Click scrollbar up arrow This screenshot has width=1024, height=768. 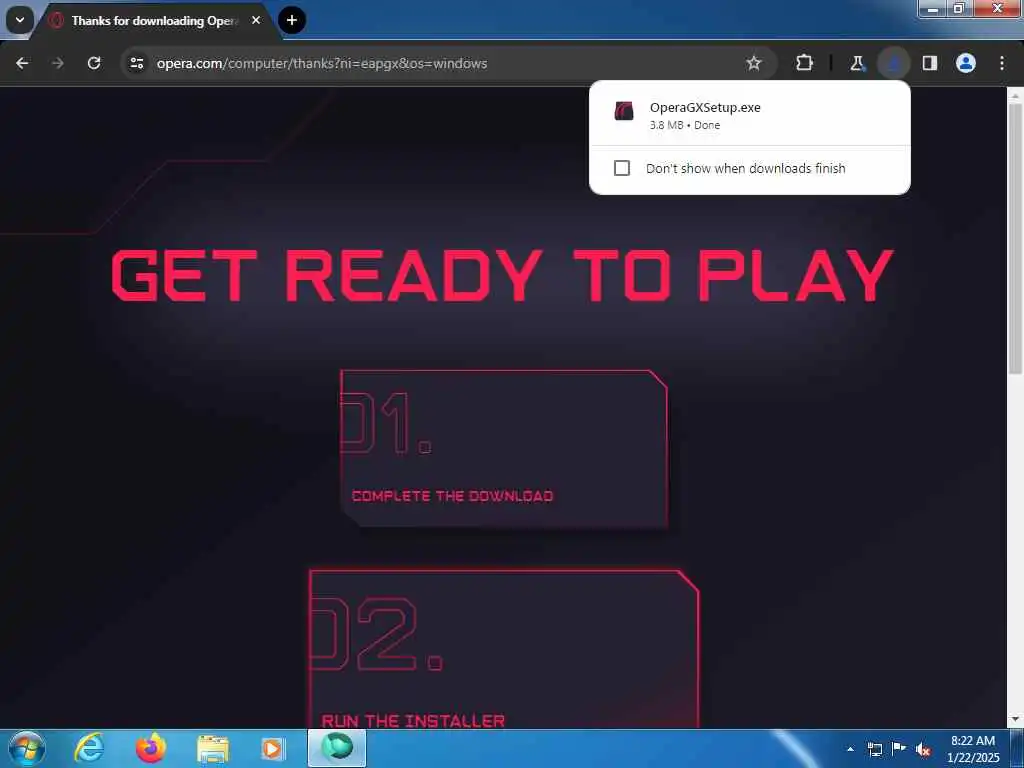tap(1015, 95)
